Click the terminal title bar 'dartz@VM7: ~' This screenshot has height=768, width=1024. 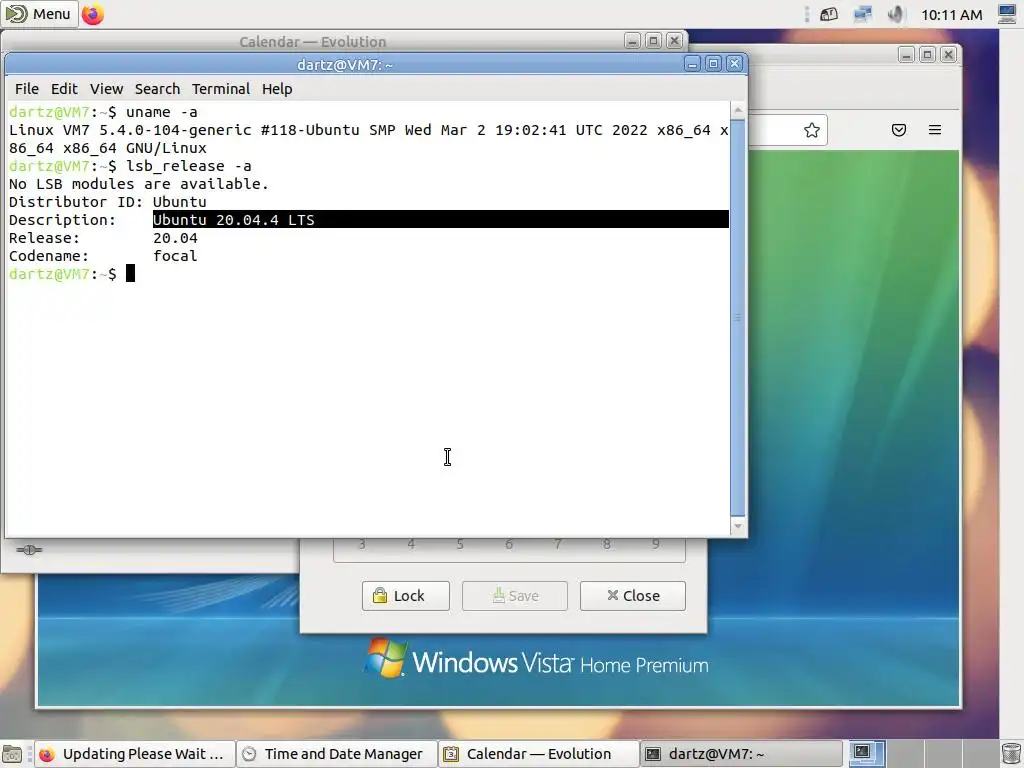coord(345,65)
